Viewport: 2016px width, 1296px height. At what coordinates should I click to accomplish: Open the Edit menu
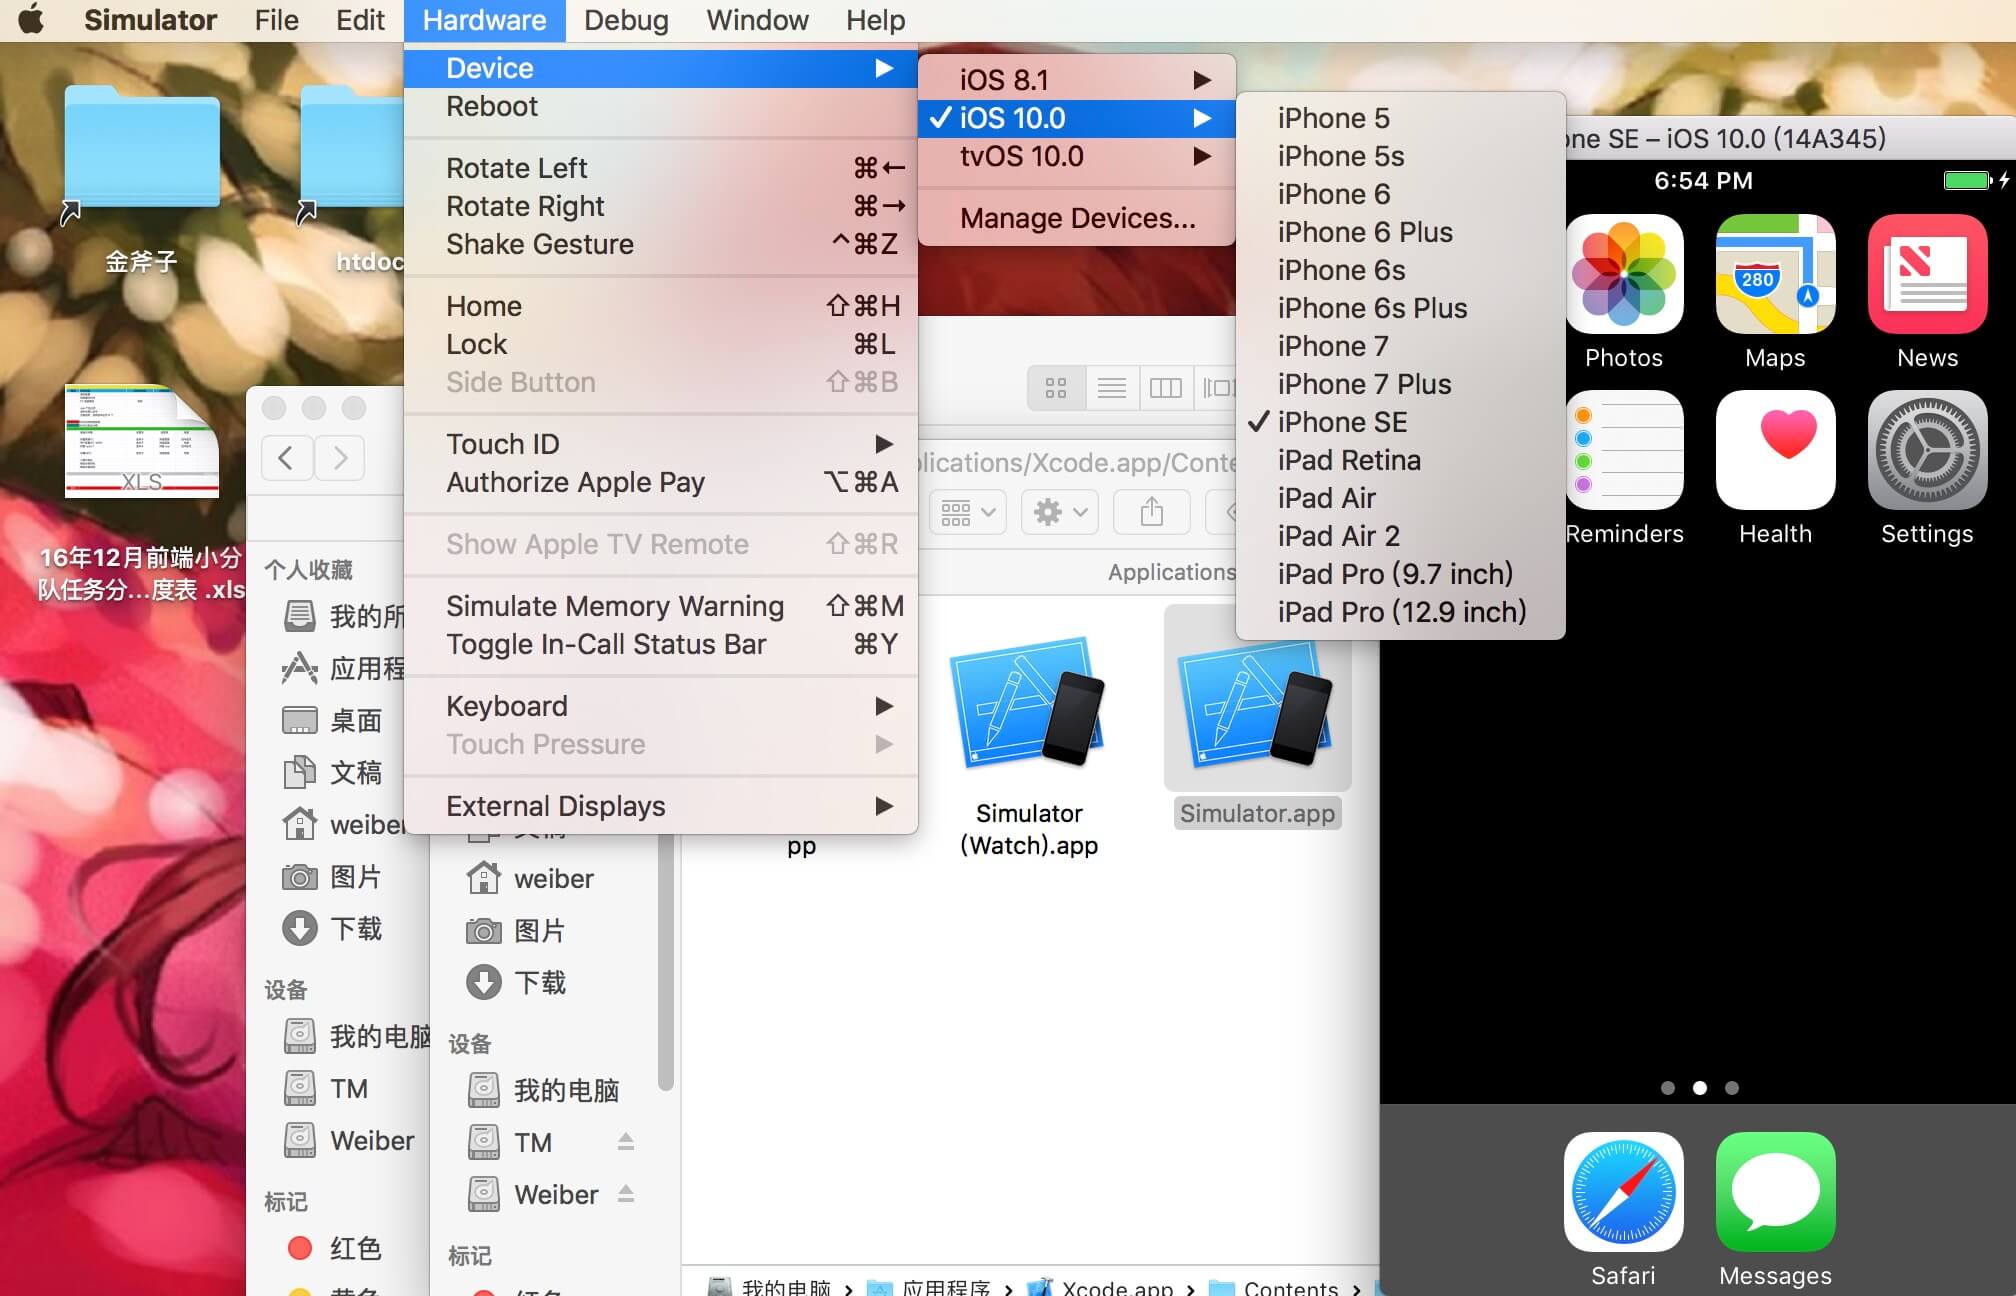coord(360,20)
